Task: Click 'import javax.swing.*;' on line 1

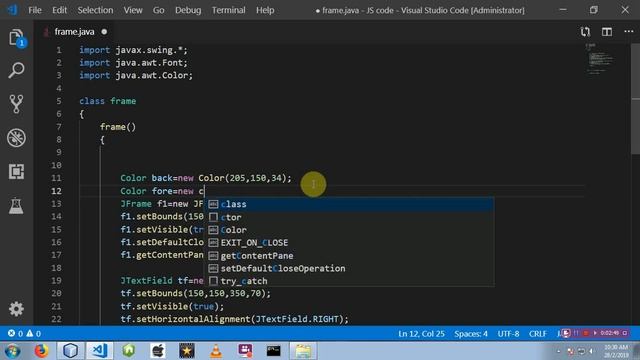Action: (x=133, y=50)
